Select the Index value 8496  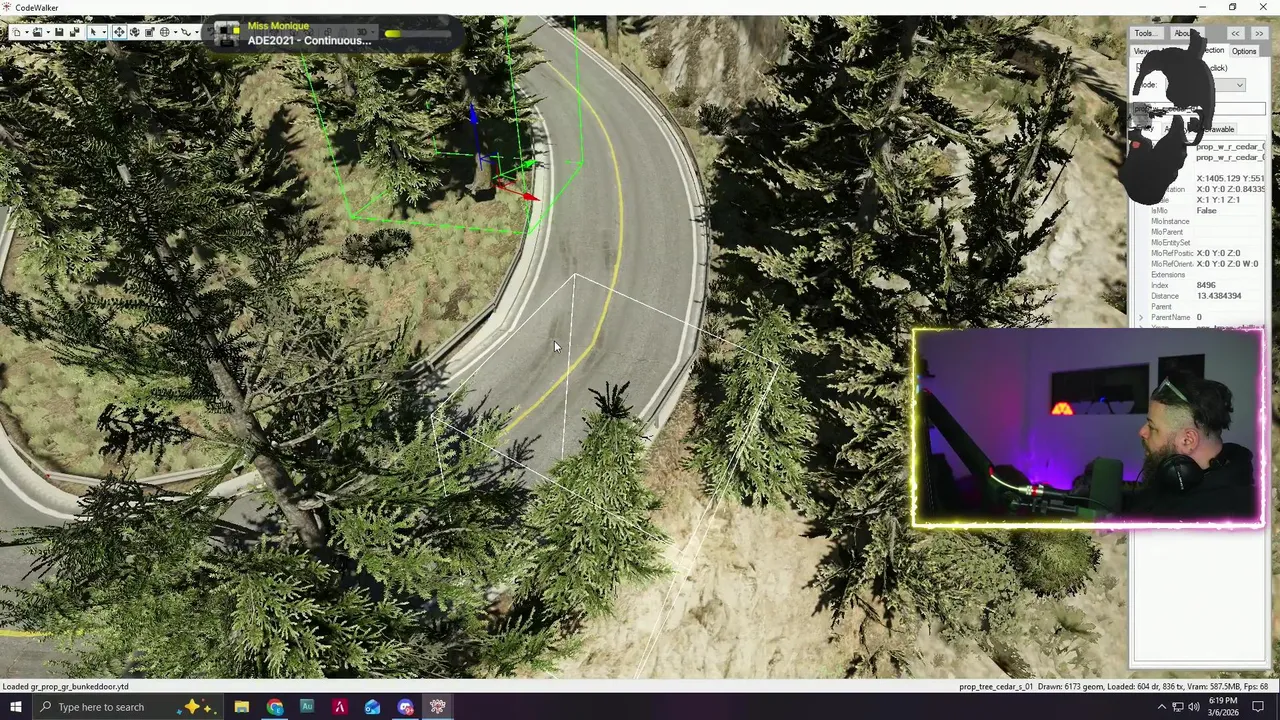coord(1206,285)
